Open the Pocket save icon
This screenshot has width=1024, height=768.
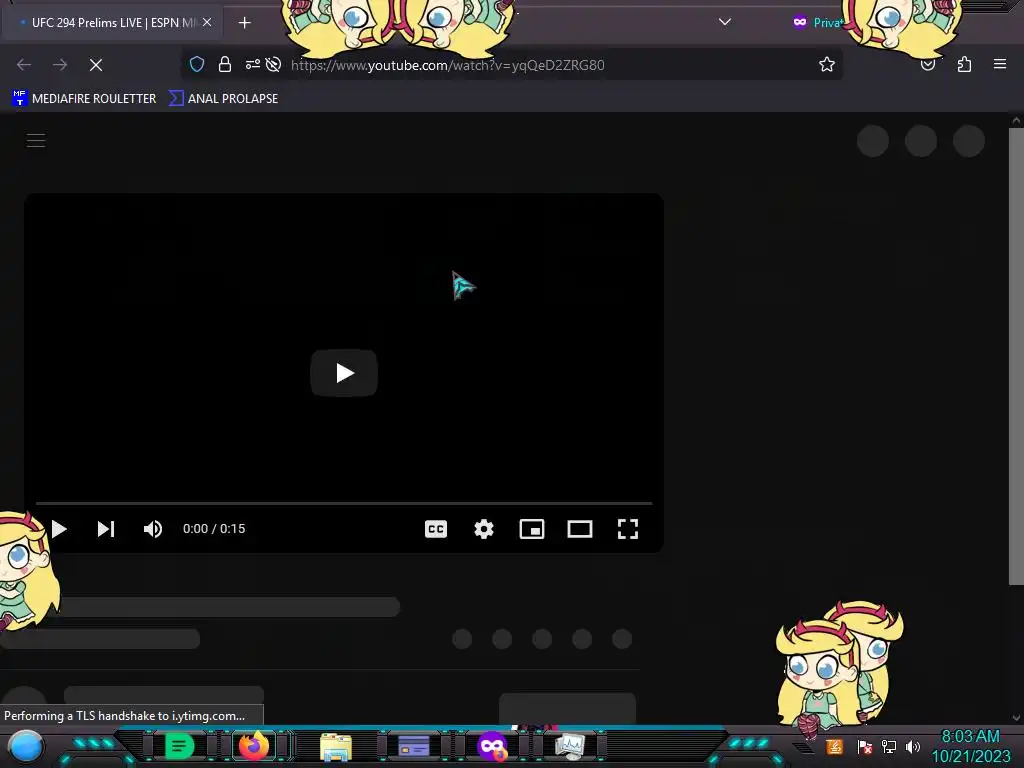tap(928, 64)
